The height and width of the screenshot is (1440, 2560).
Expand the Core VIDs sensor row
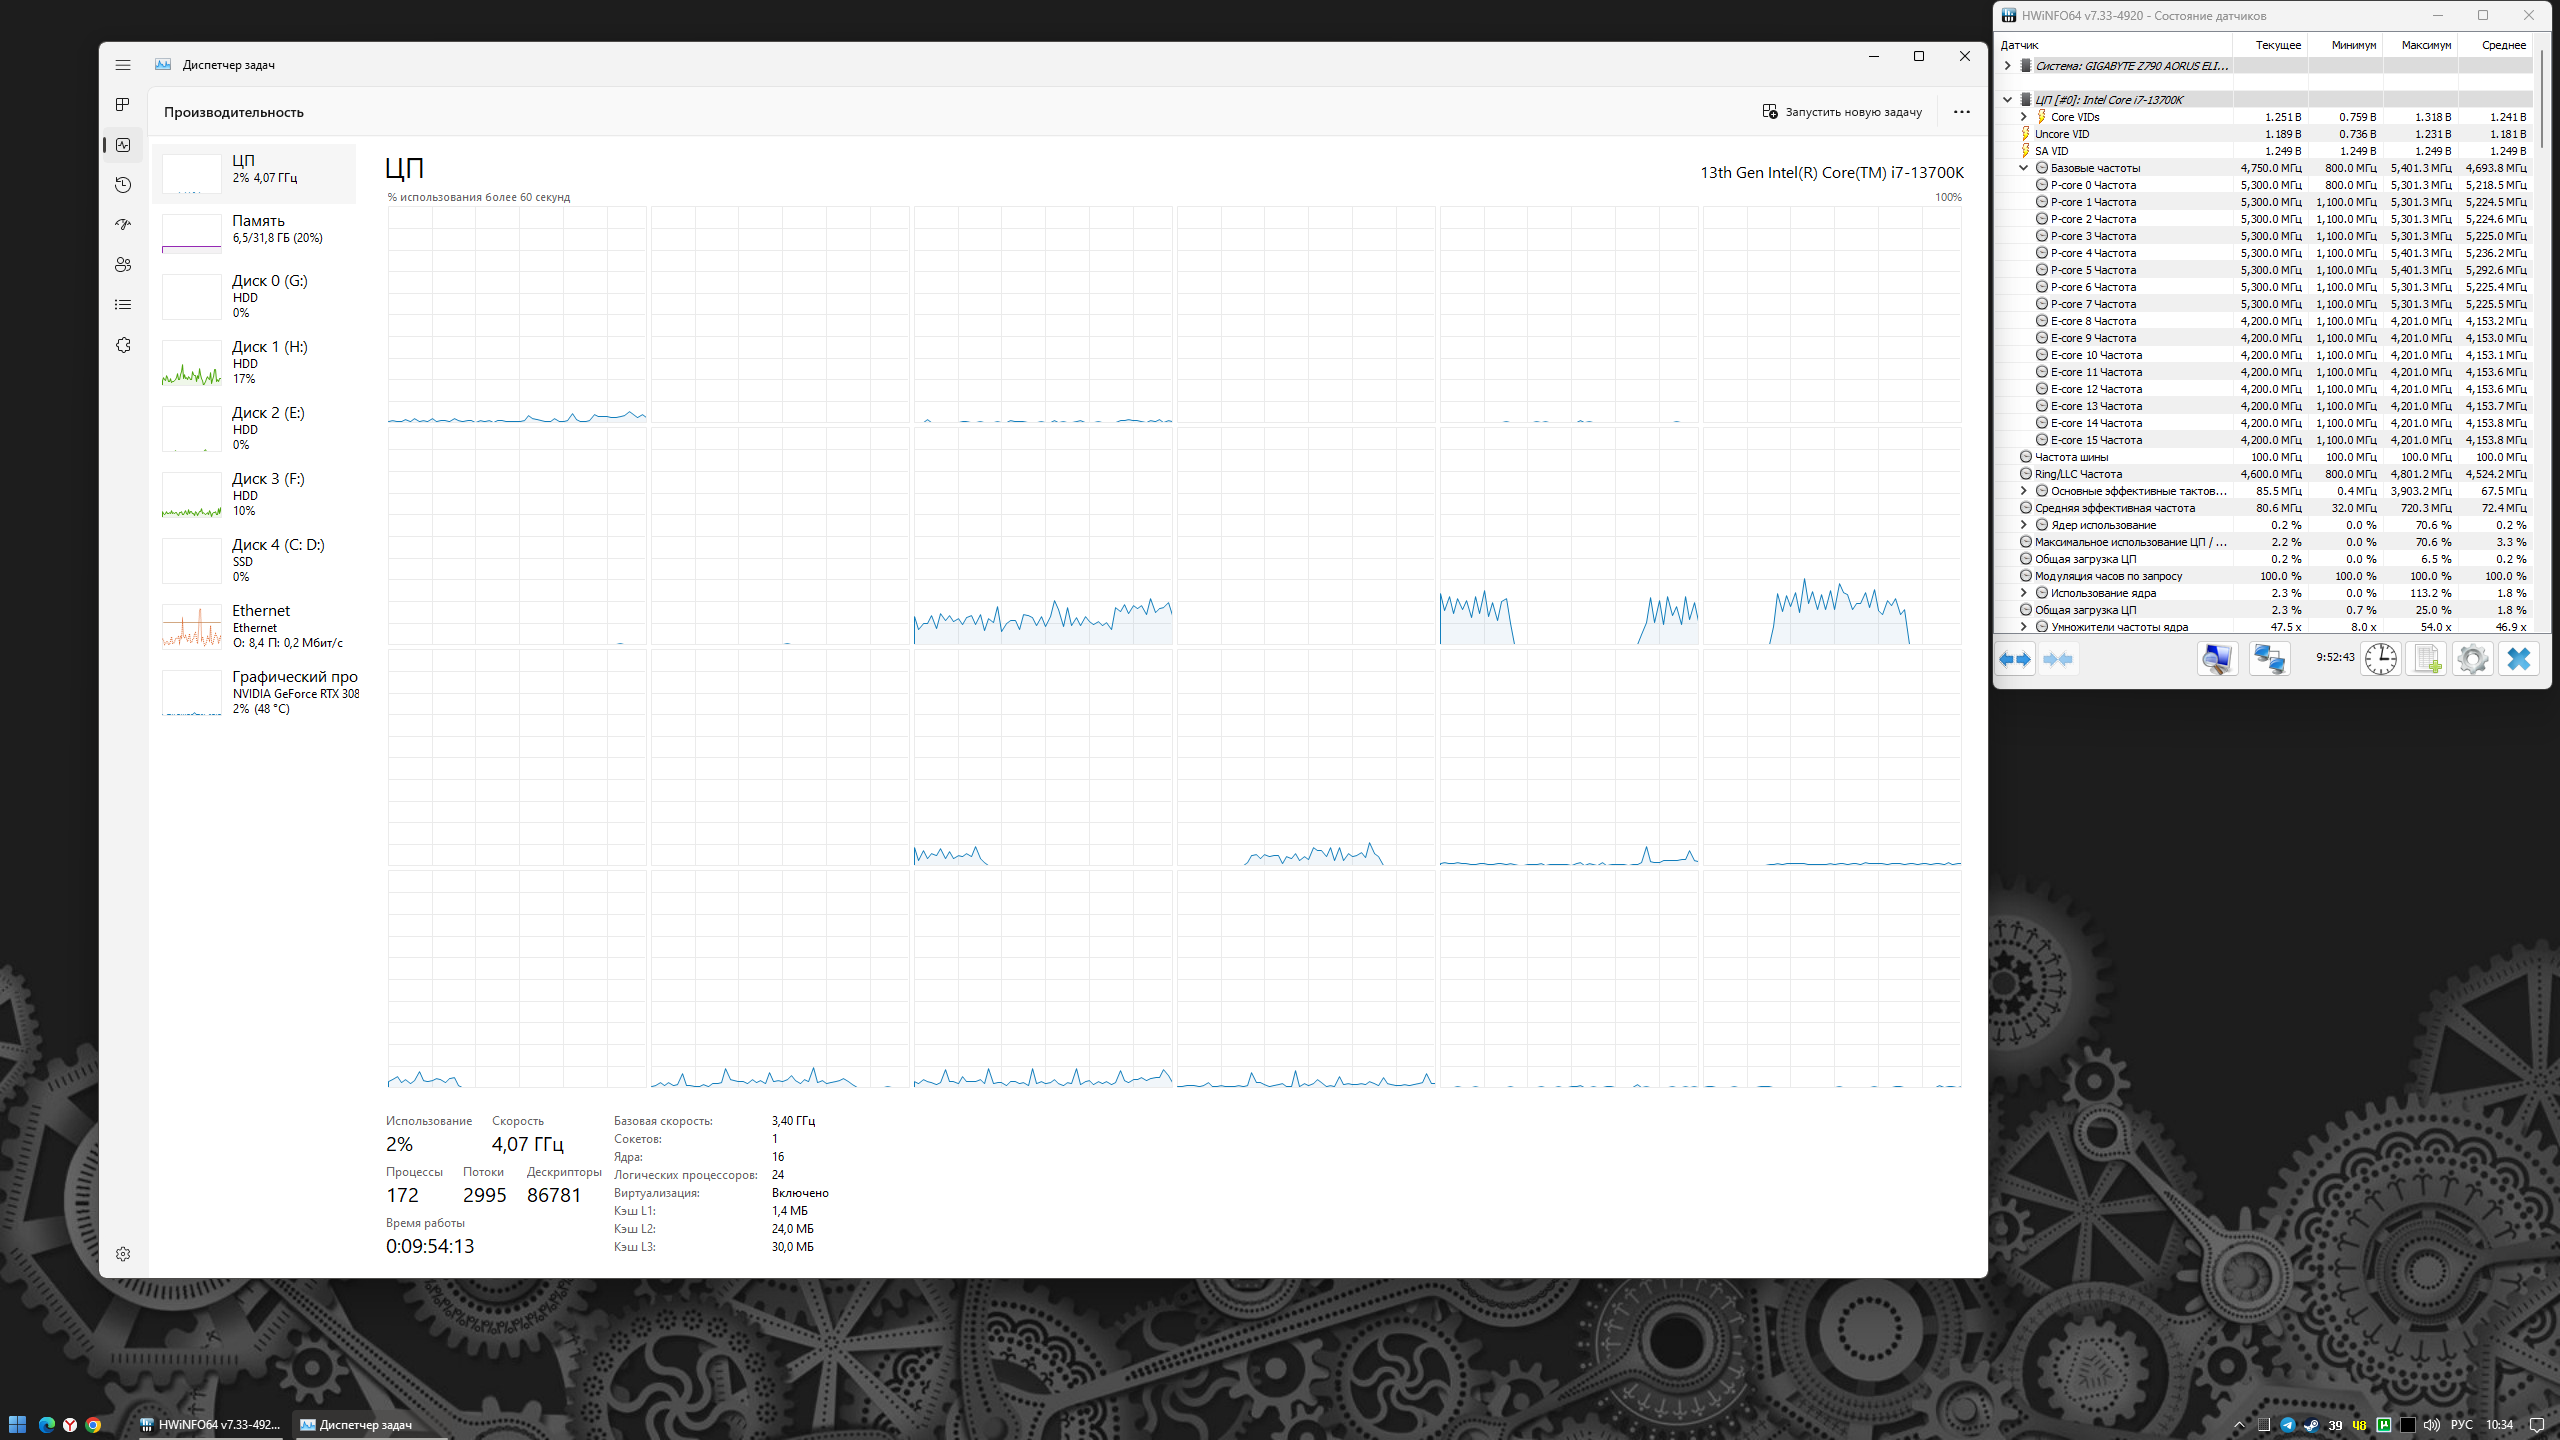coord(2023,117)
